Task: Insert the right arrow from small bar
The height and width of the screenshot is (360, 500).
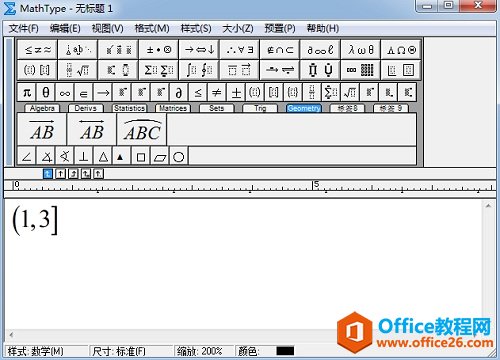Action: pyautogui.click(x=103, y=92)
